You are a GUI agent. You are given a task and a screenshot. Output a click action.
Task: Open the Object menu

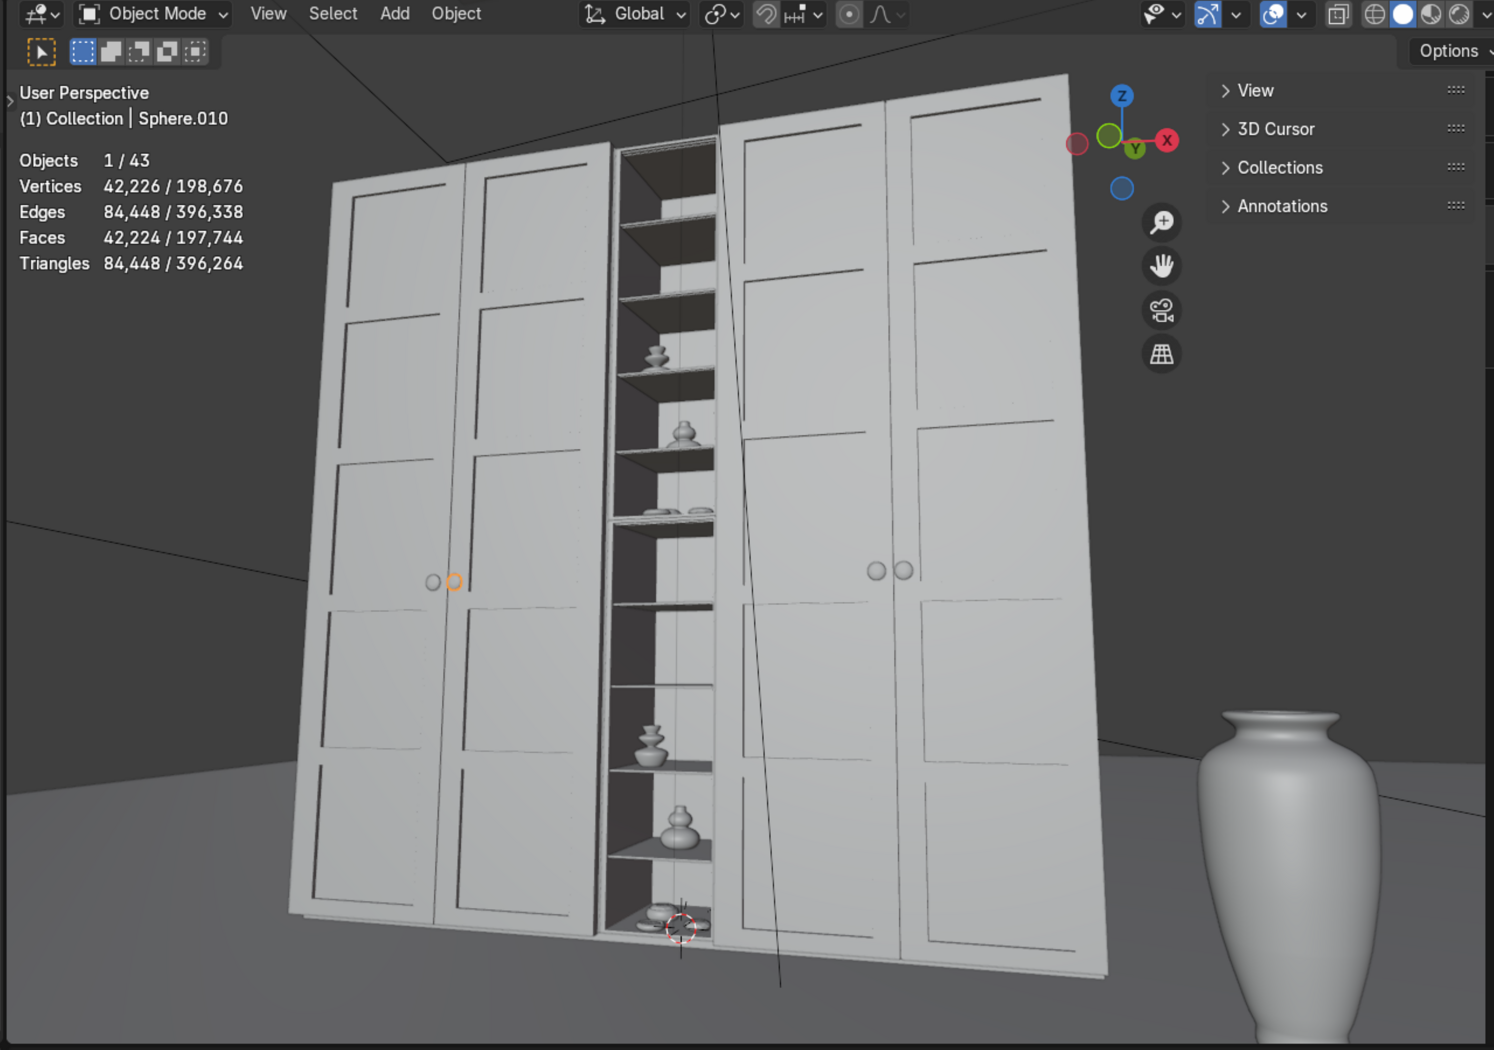pos(456,14)
